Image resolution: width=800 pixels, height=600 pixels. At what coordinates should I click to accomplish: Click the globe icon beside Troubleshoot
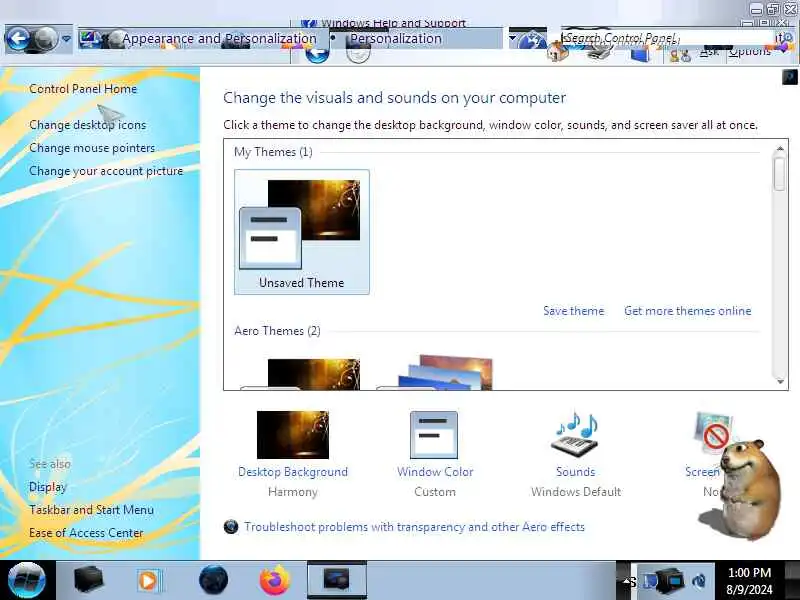click(x=231, y=527)
